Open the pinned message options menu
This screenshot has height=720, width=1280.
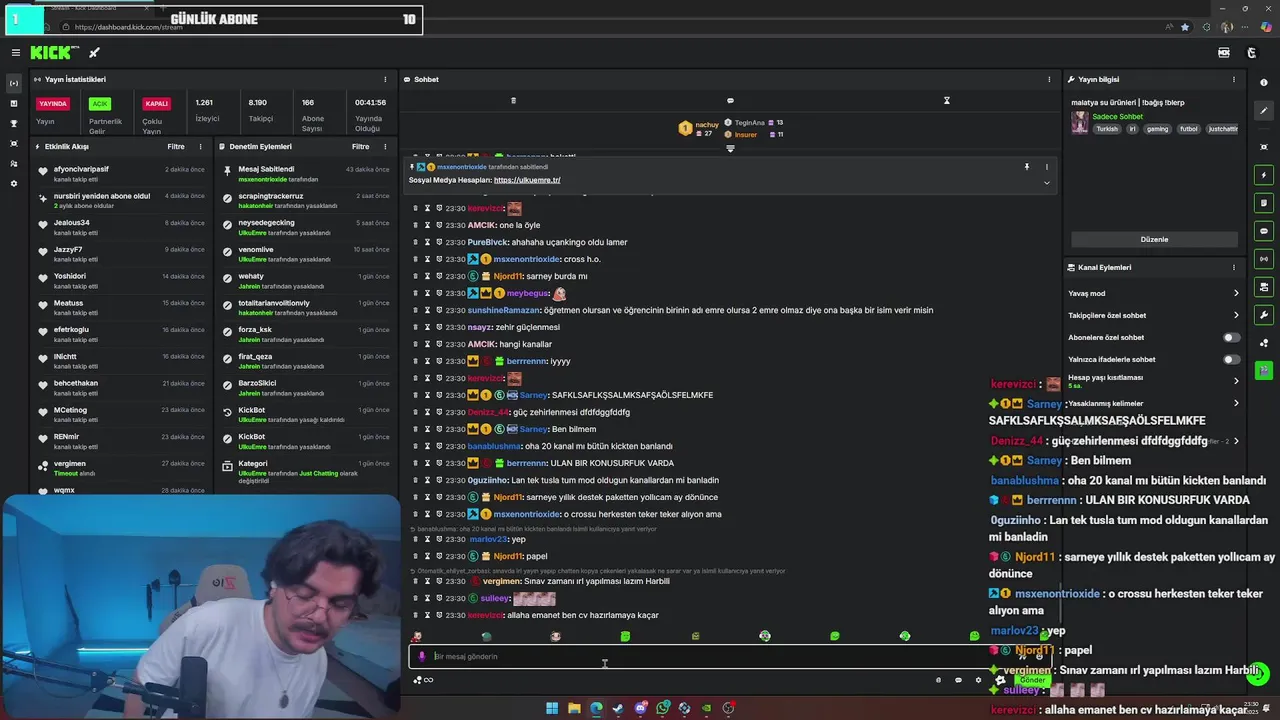click(1047, 167)
